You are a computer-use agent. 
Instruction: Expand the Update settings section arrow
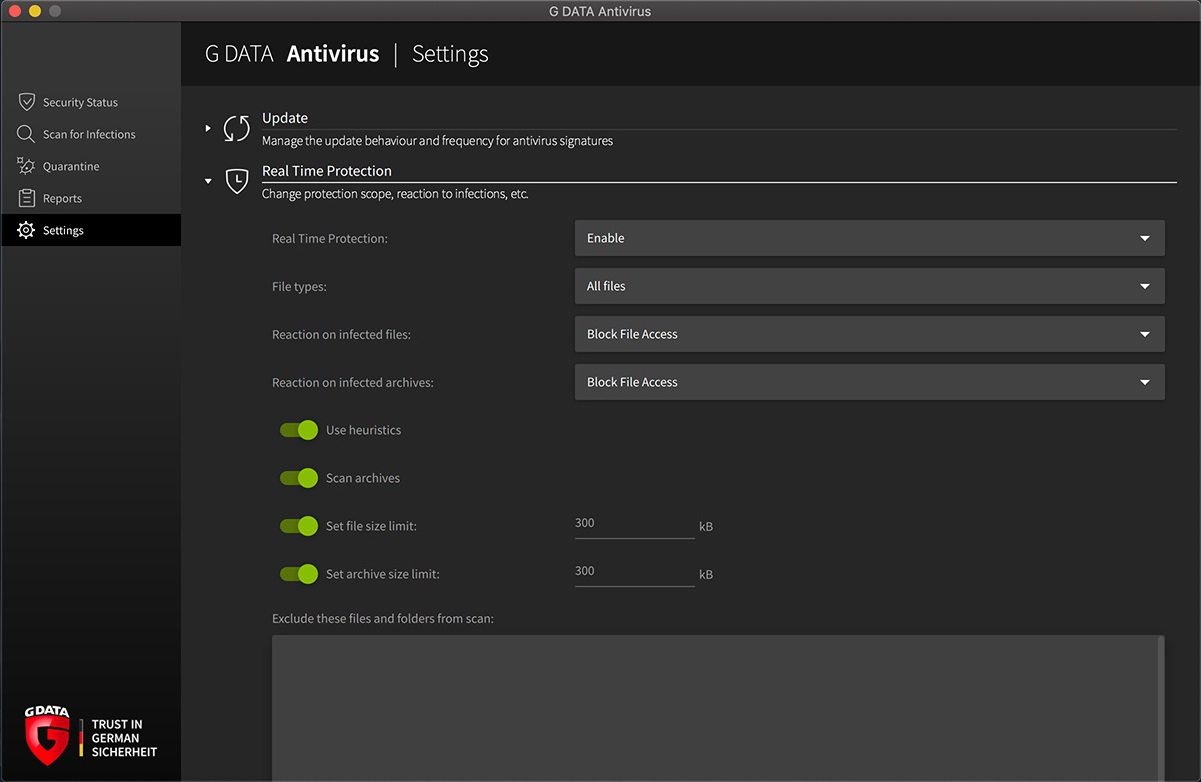click(x=208, y=128)
